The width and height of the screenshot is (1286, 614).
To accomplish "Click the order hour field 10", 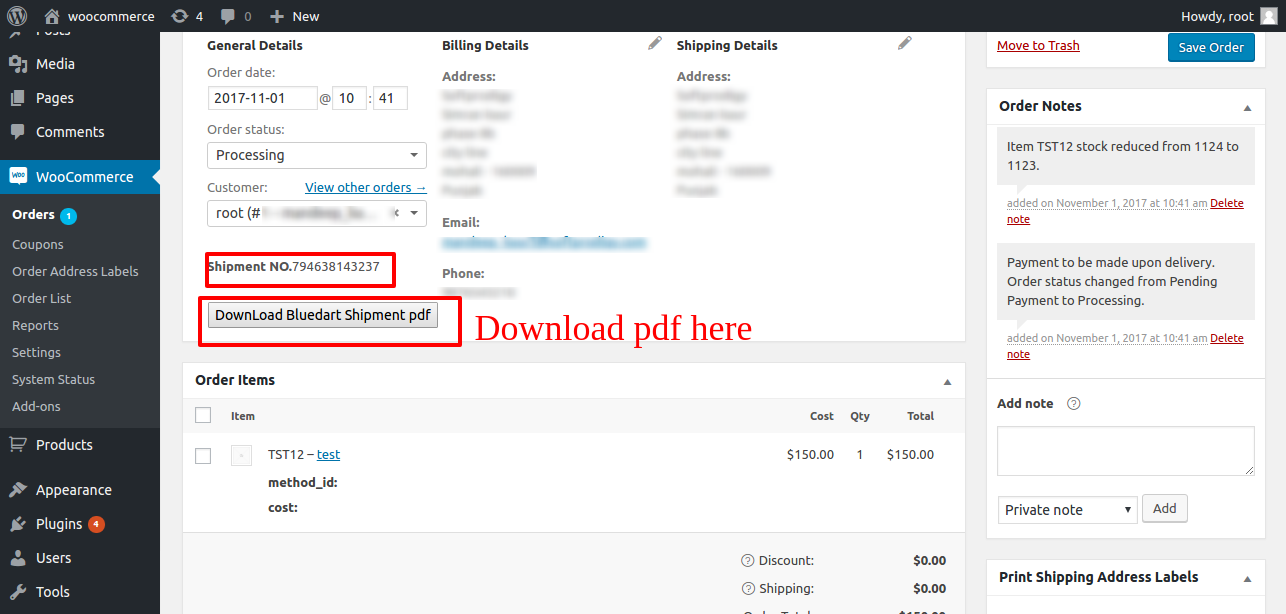I will coord(349,98).
